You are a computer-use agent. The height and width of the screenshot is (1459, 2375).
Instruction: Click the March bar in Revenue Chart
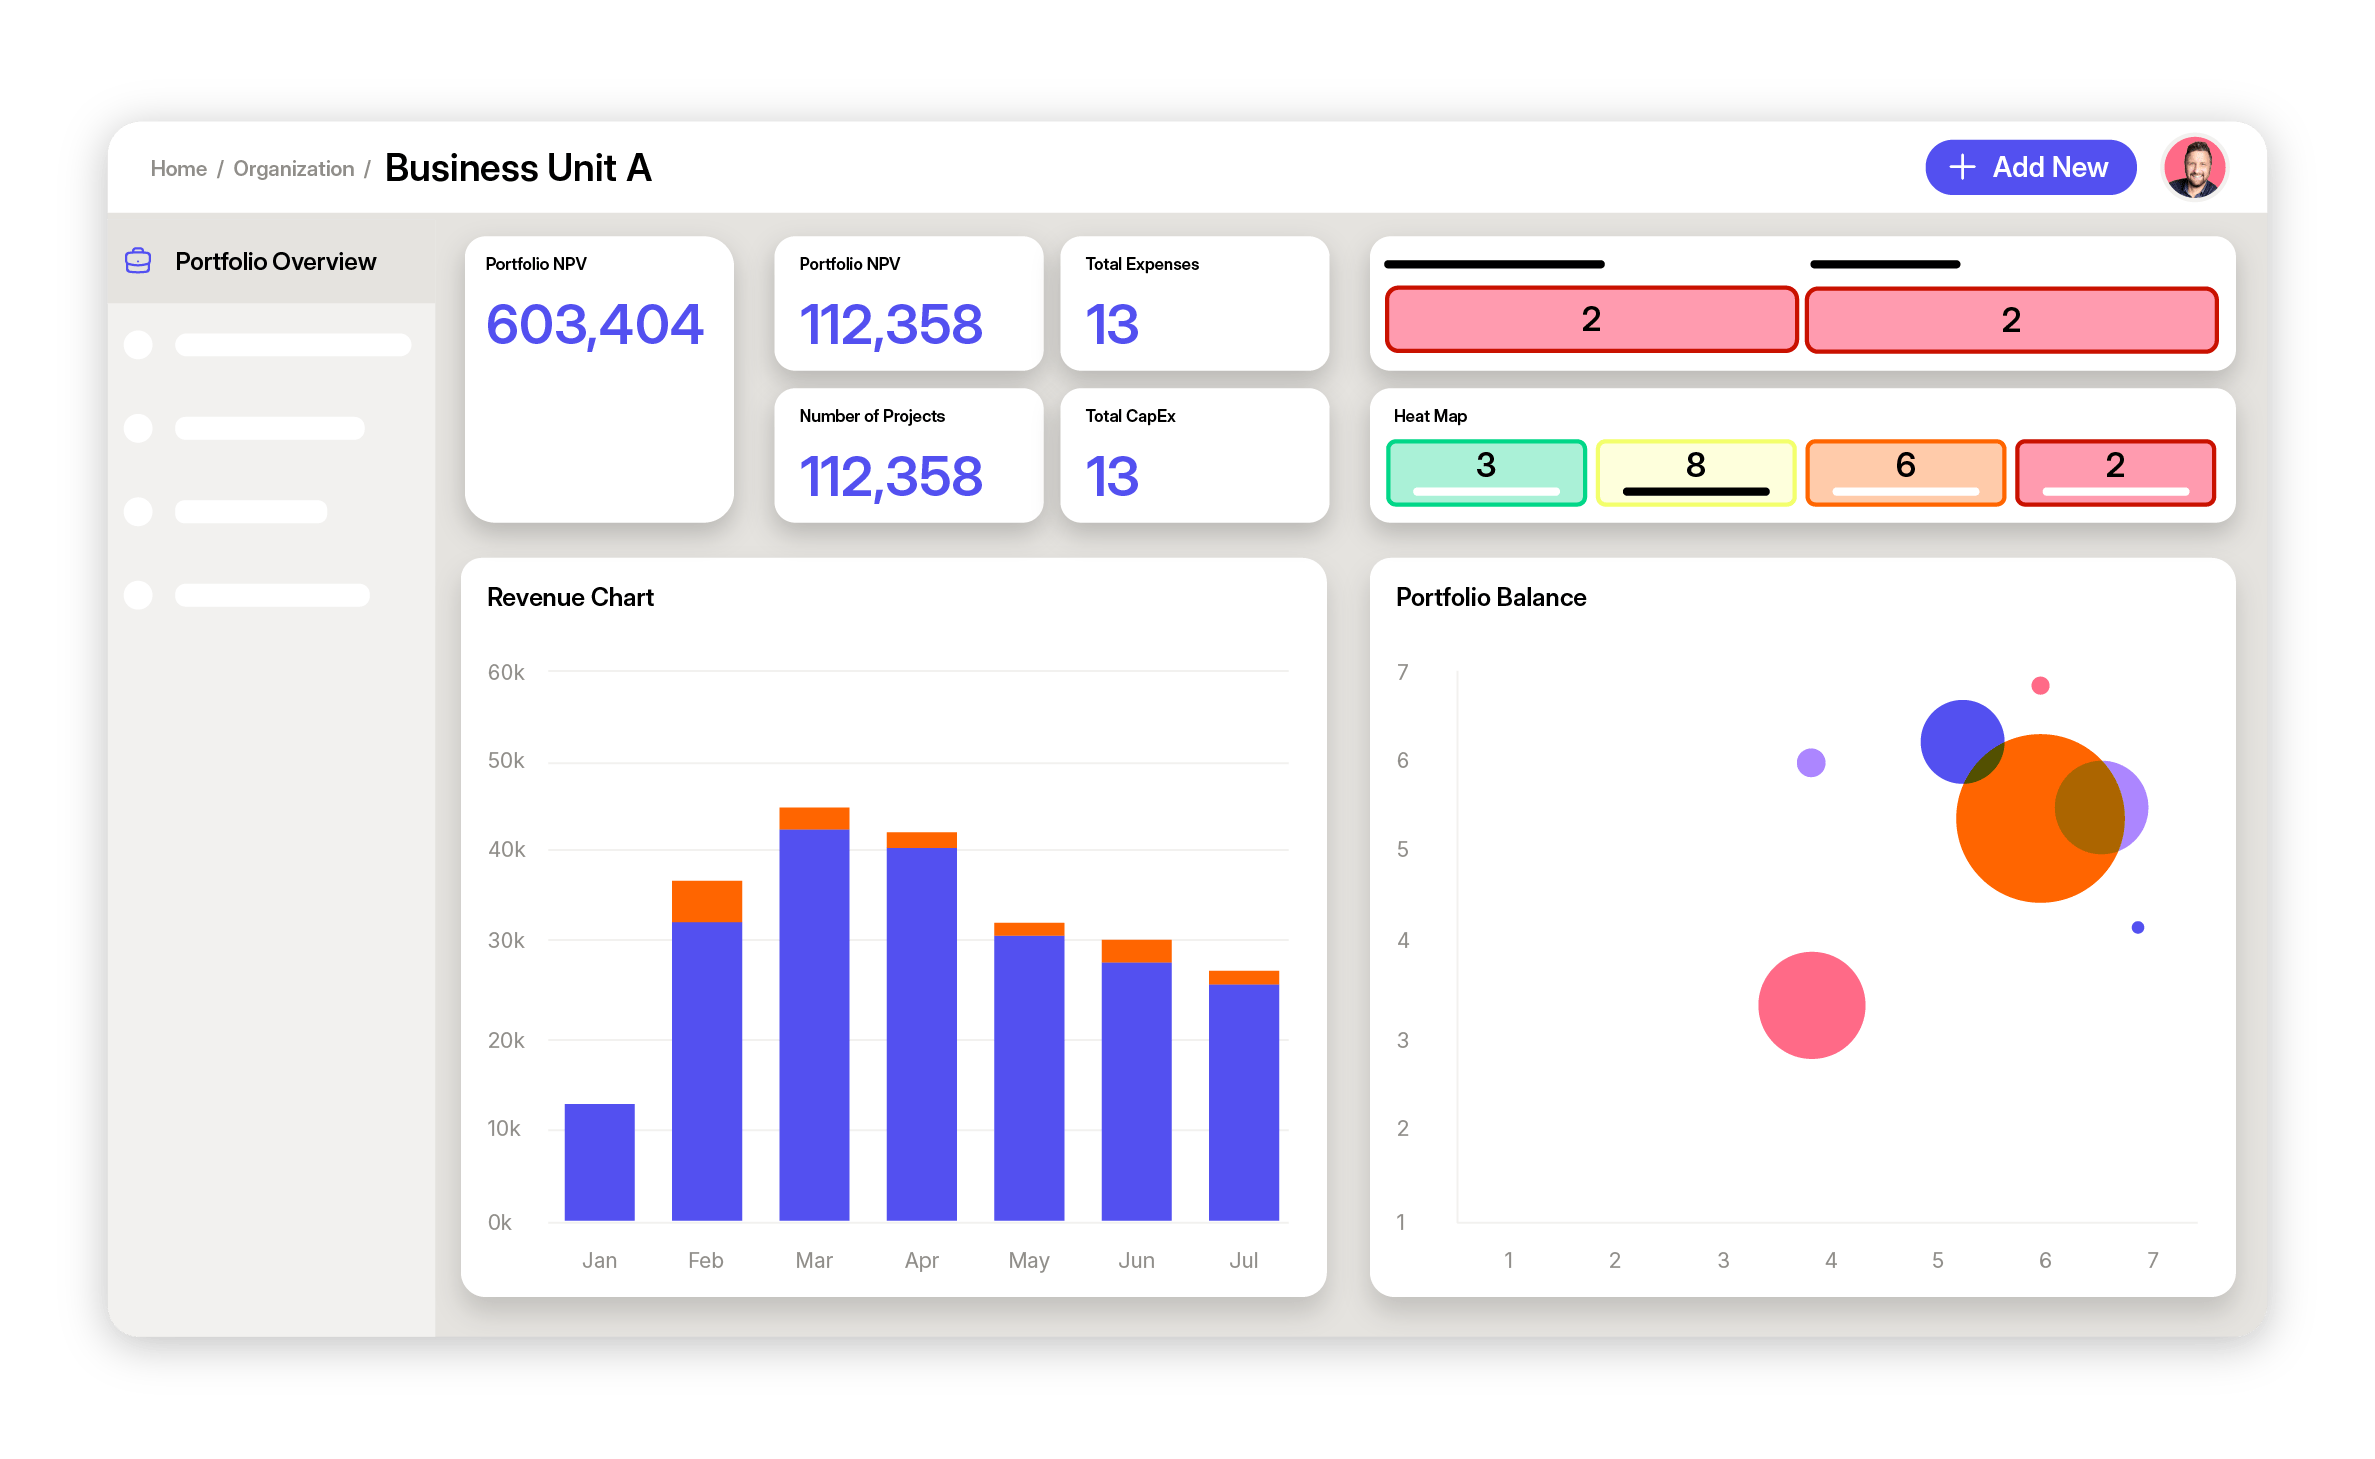(x=814, y=1020)
